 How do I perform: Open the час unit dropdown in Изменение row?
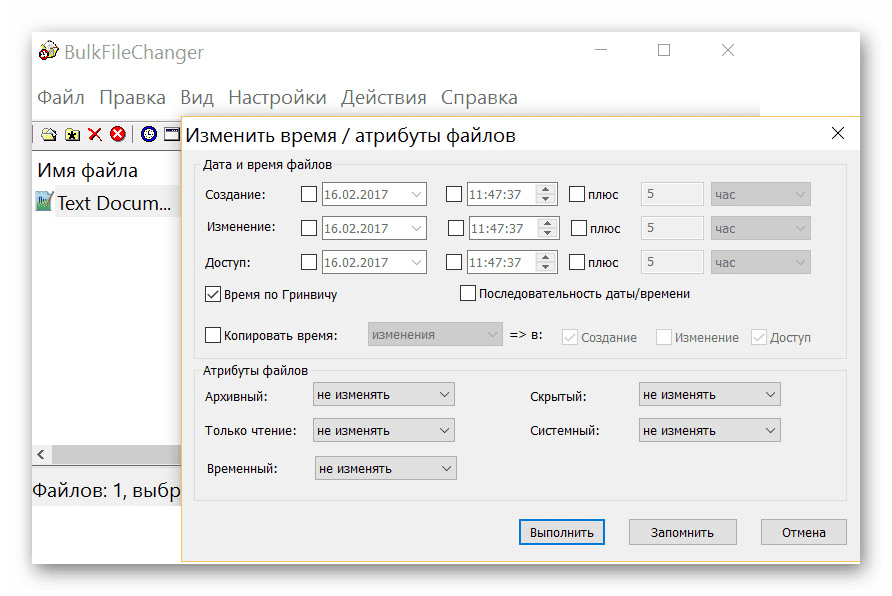pyautogui.click(x=761, y=229)
